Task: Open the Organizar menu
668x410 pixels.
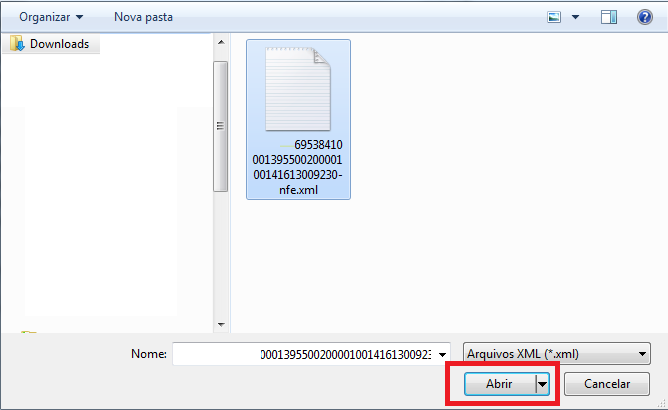Action: tap(51, 17)
